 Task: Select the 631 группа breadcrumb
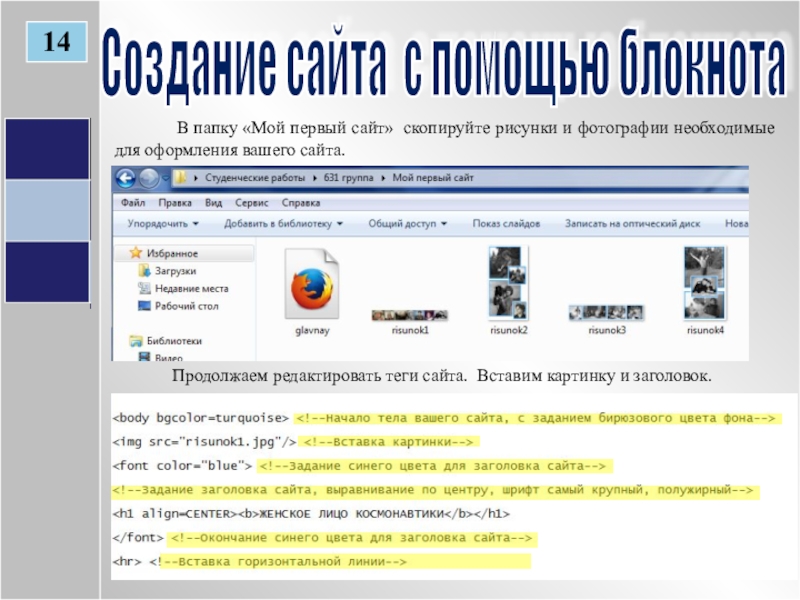pyautogui.click(x=348, y=178)
